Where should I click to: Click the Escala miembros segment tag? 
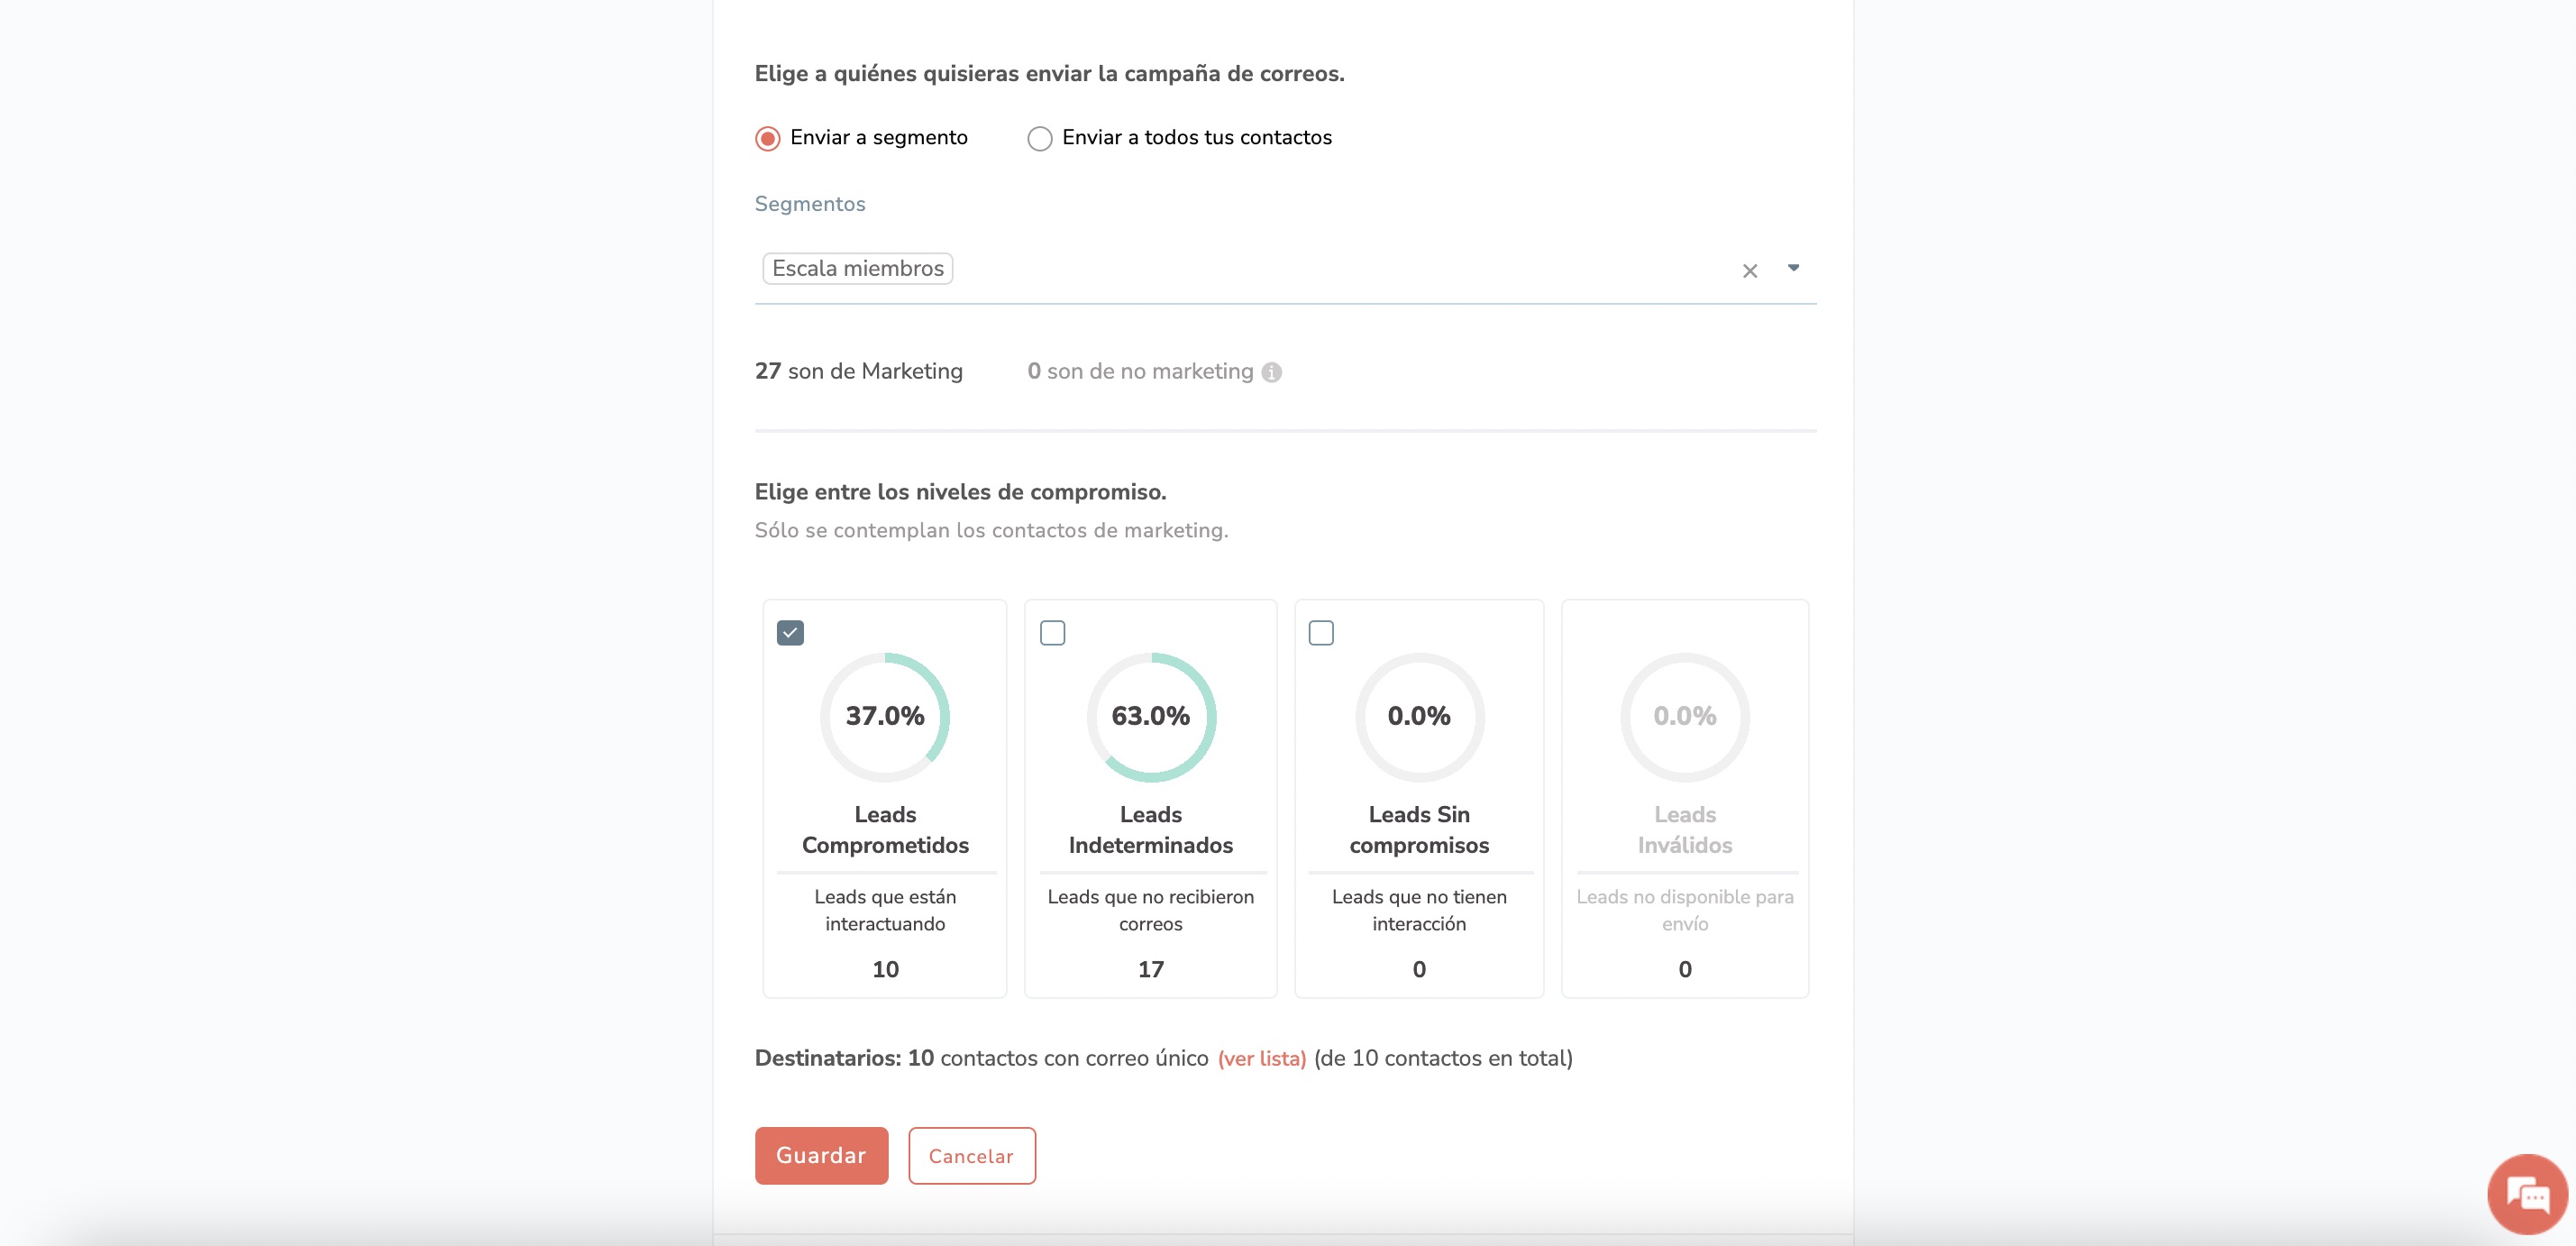click(x=857, y=269)
